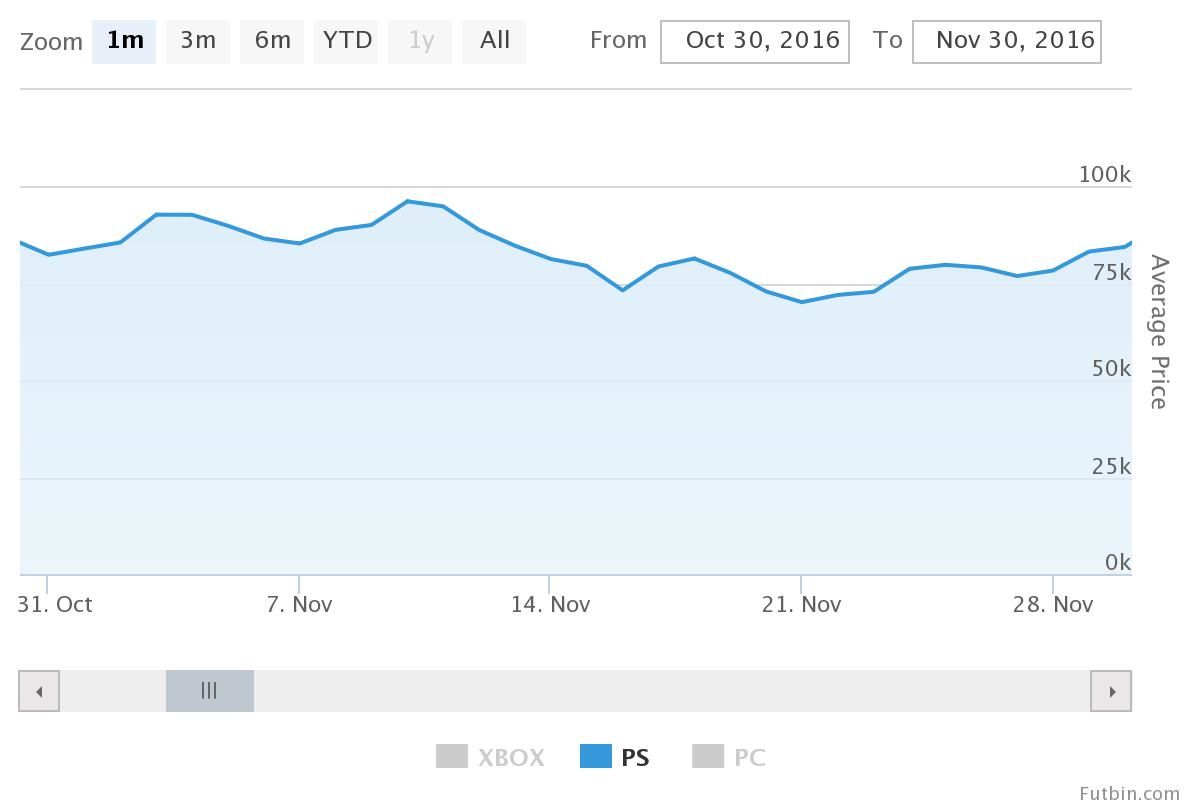Edit the To date field
Screen dimensions: 1200x810
1007,41
